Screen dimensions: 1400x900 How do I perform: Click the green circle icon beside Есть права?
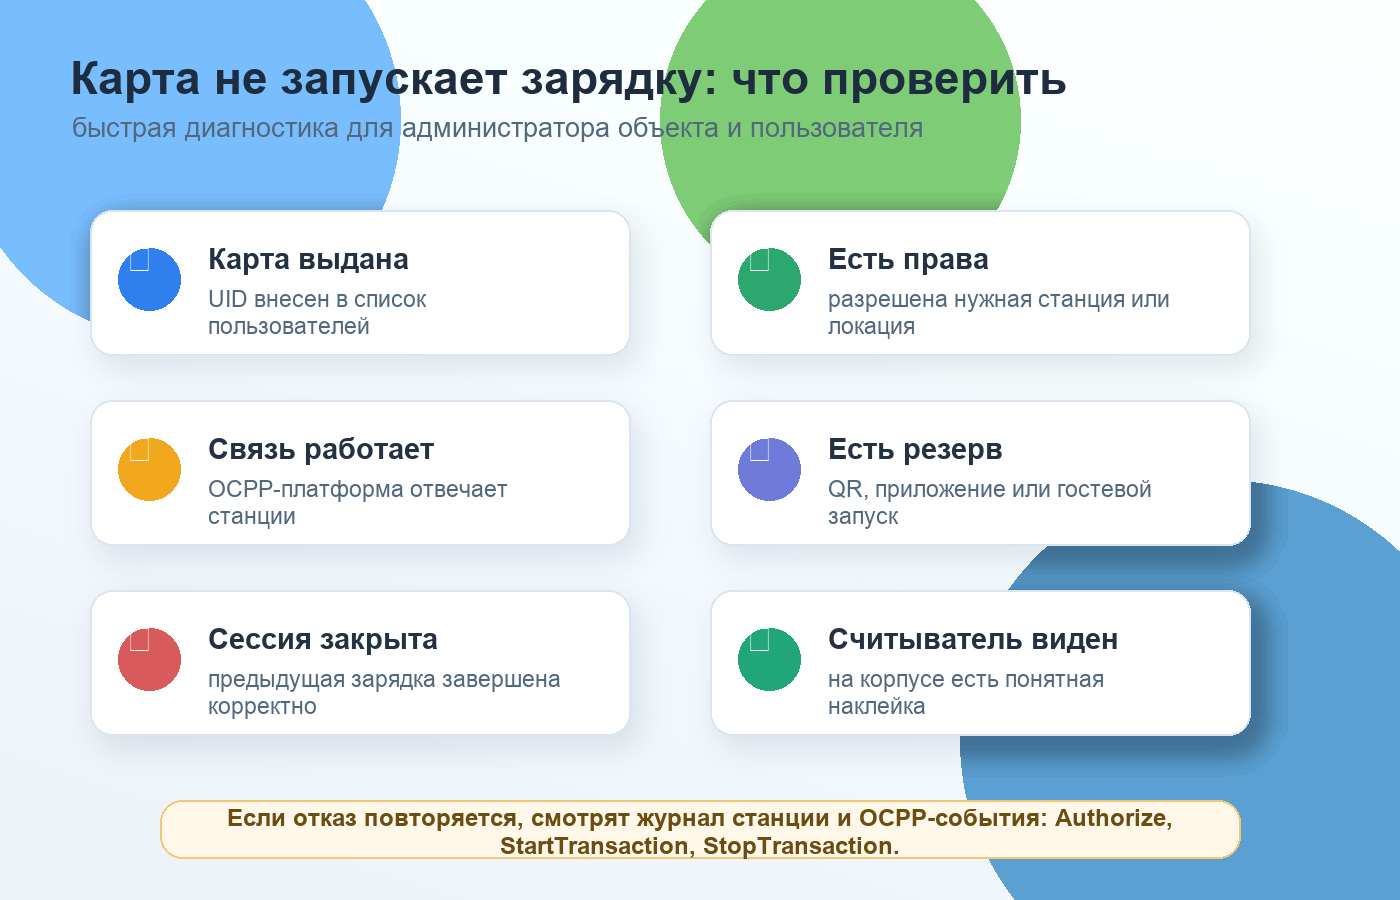[769, 279]
